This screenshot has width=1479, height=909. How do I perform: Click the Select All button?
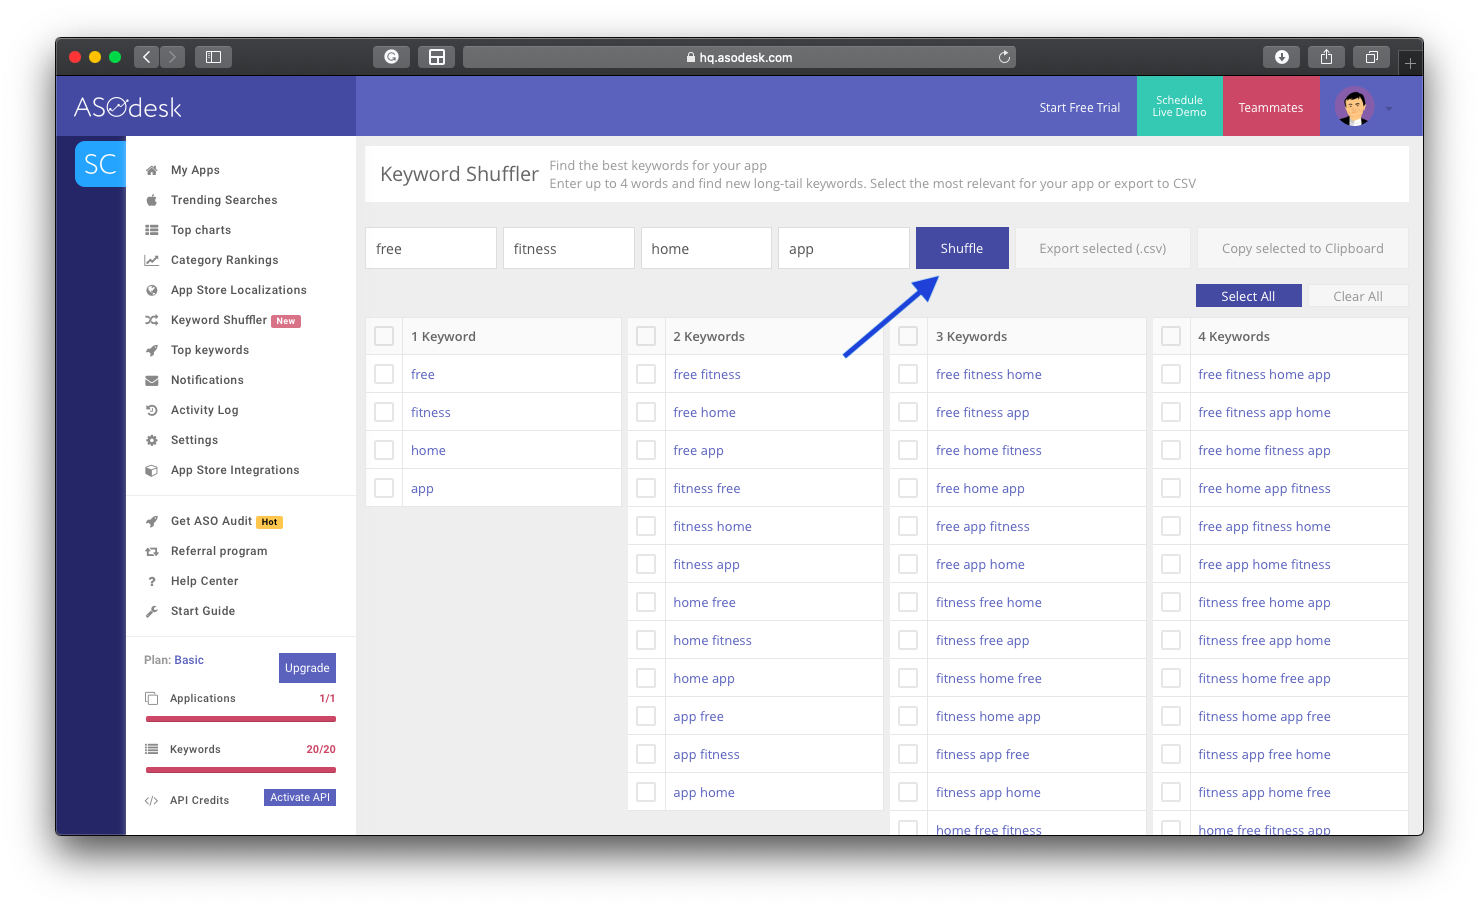tap(1248, 296)
